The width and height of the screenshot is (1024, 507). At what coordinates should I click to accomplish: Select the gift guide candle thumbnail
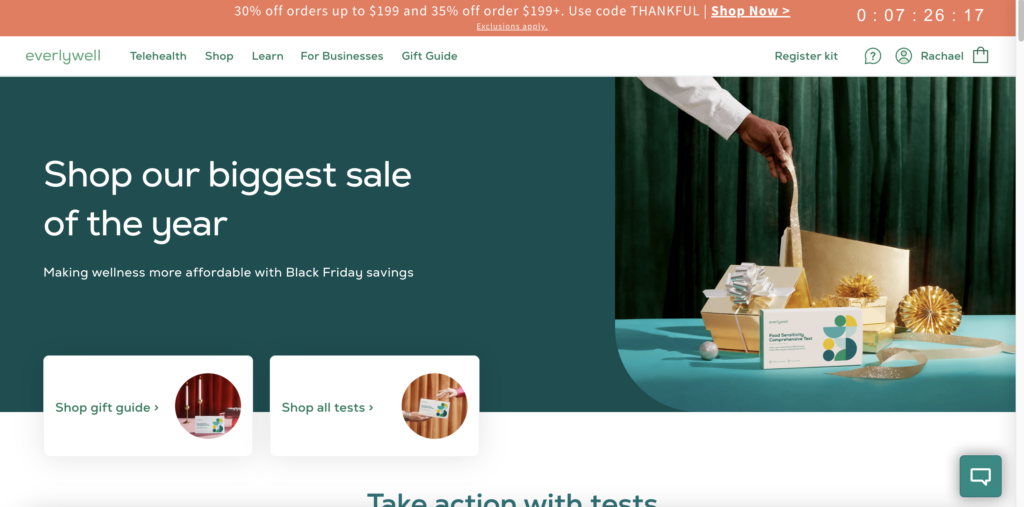[208, 406]
